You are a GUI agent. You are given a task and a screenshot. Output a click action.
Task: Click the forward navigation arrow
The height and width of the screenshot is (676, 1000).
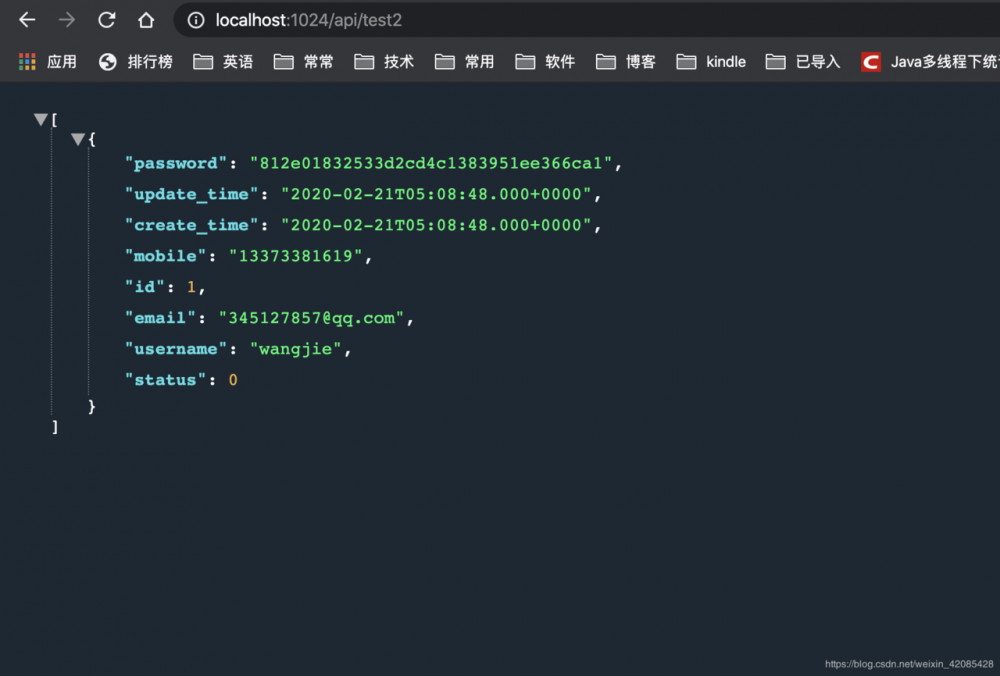pos(66,19)
